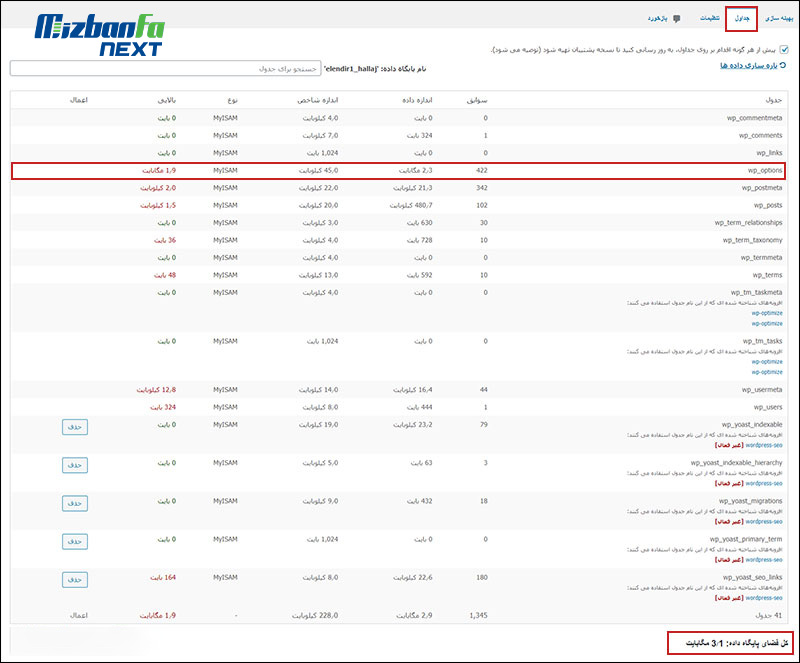Focus the table search input field
Screen dimensions: 800x663
click(165, 68)
